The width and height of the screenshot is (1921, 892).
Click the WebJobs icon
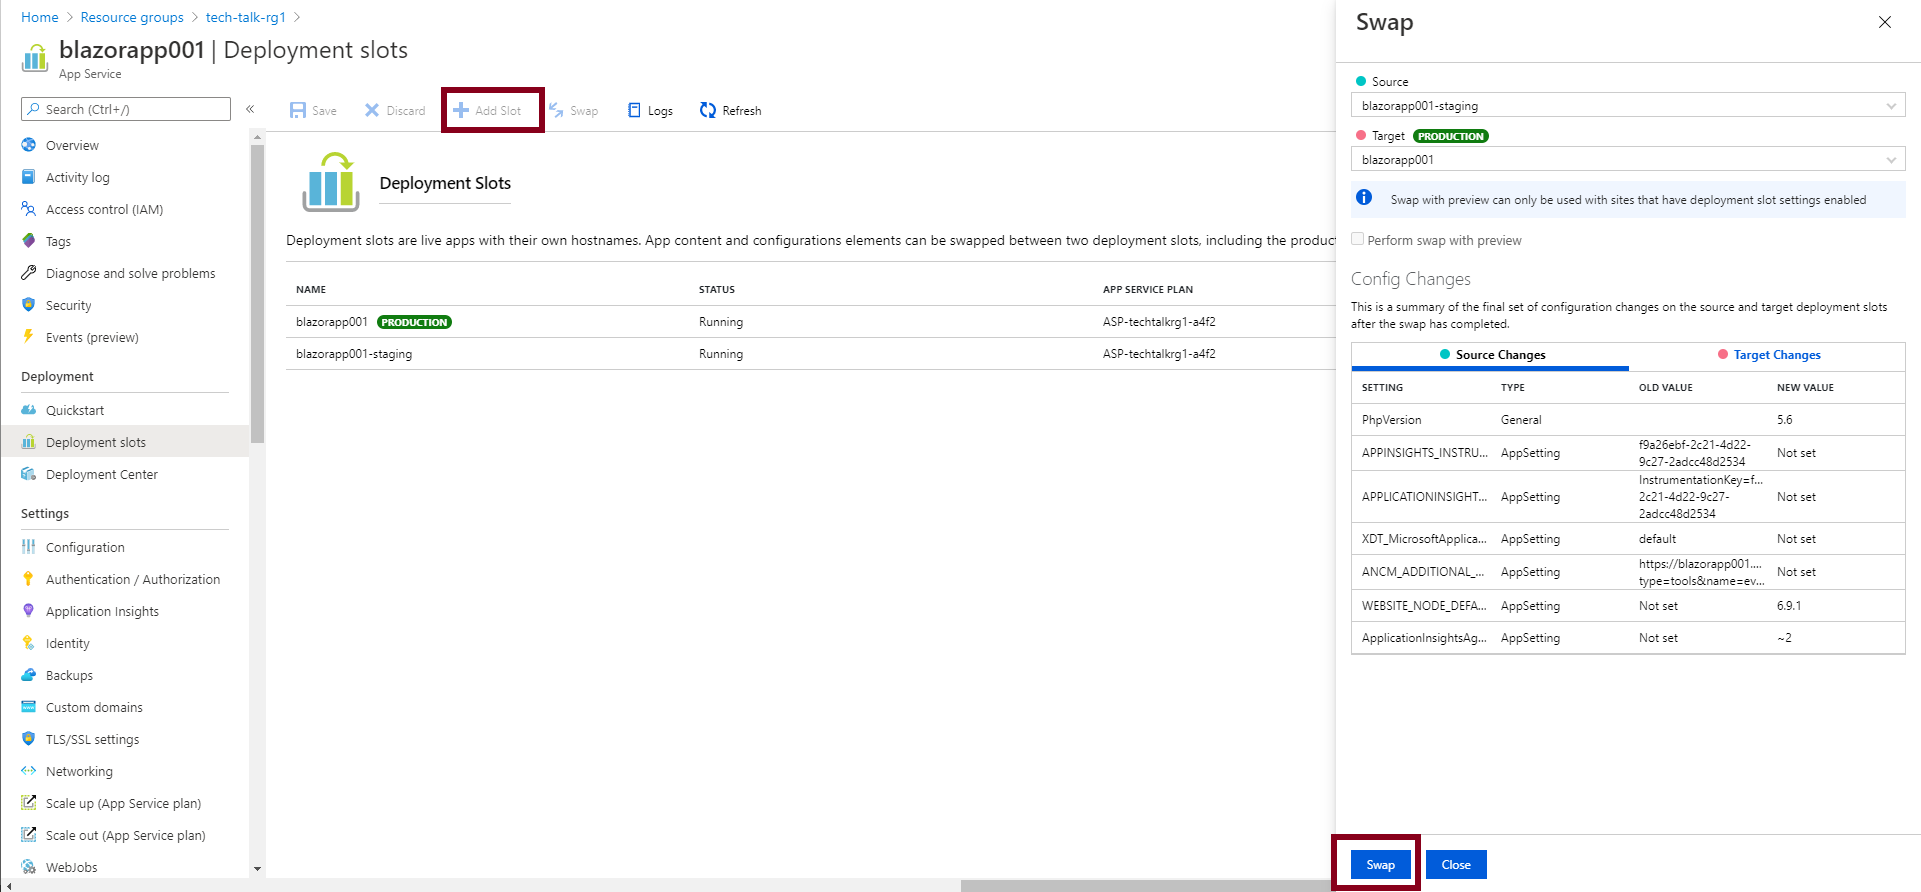coord(29,867)
